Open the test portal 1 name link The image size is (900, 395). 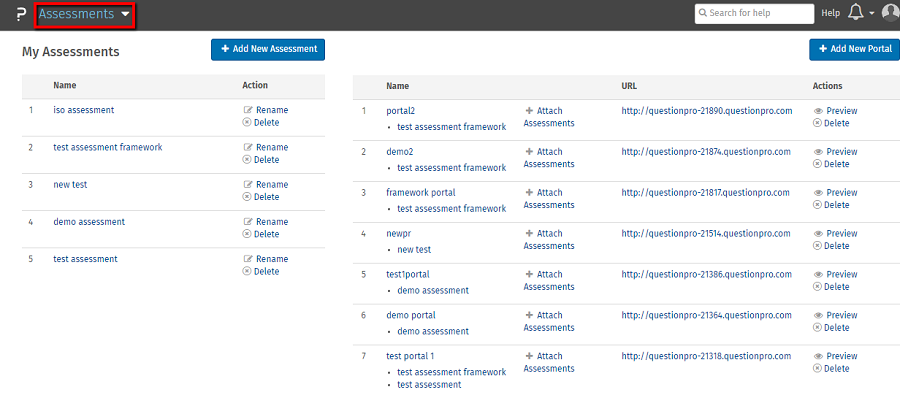tap(410, 356)
